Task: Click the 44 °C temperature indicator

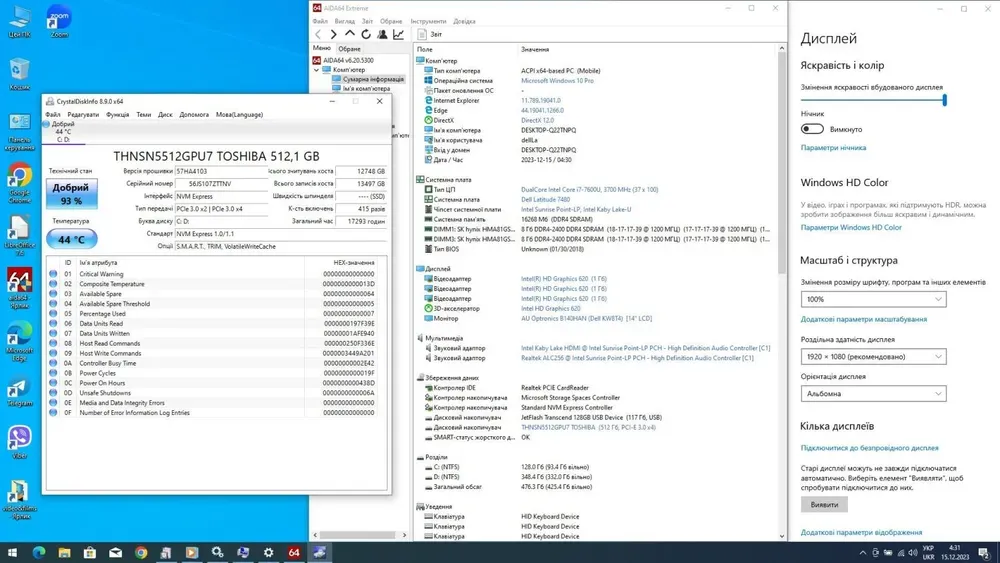Action: [x=70, y=239]
